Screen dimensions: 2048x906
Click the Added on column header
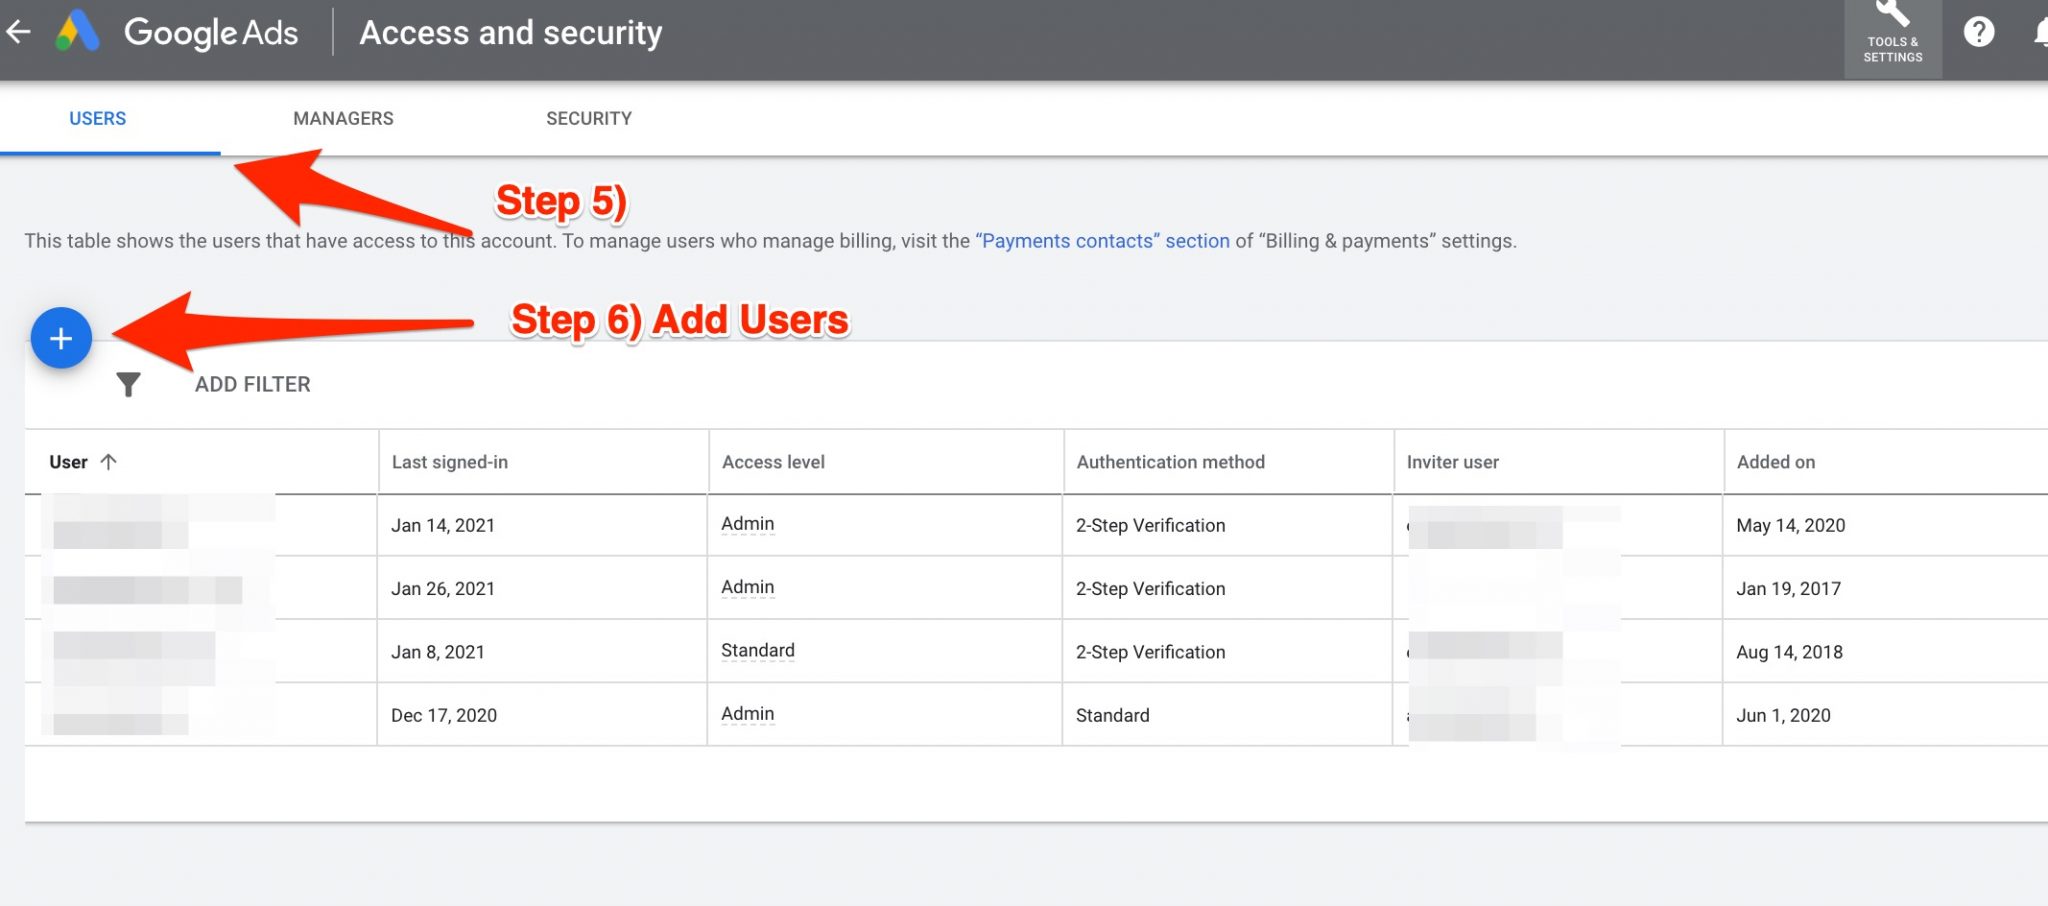pyautogui.click(x=1775, y=461)
